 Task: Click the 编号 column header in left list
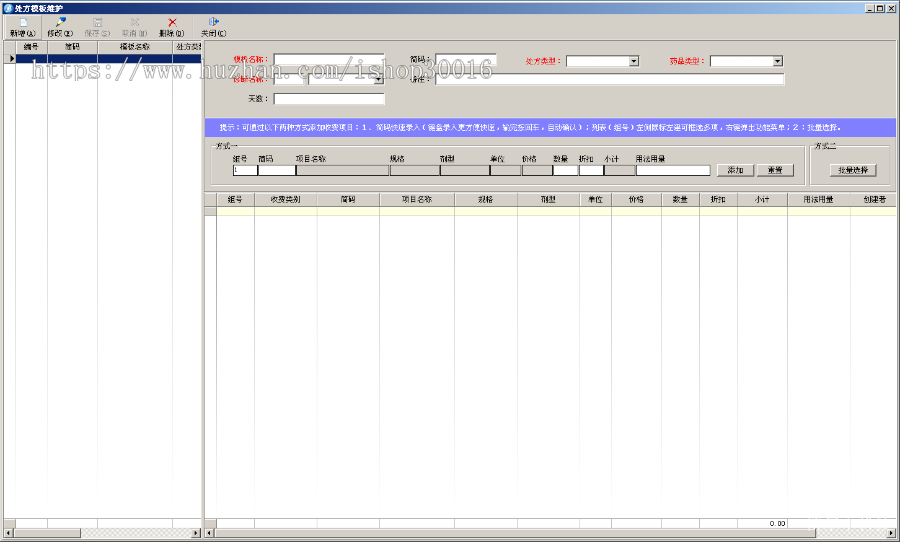[x=31, y=47]
